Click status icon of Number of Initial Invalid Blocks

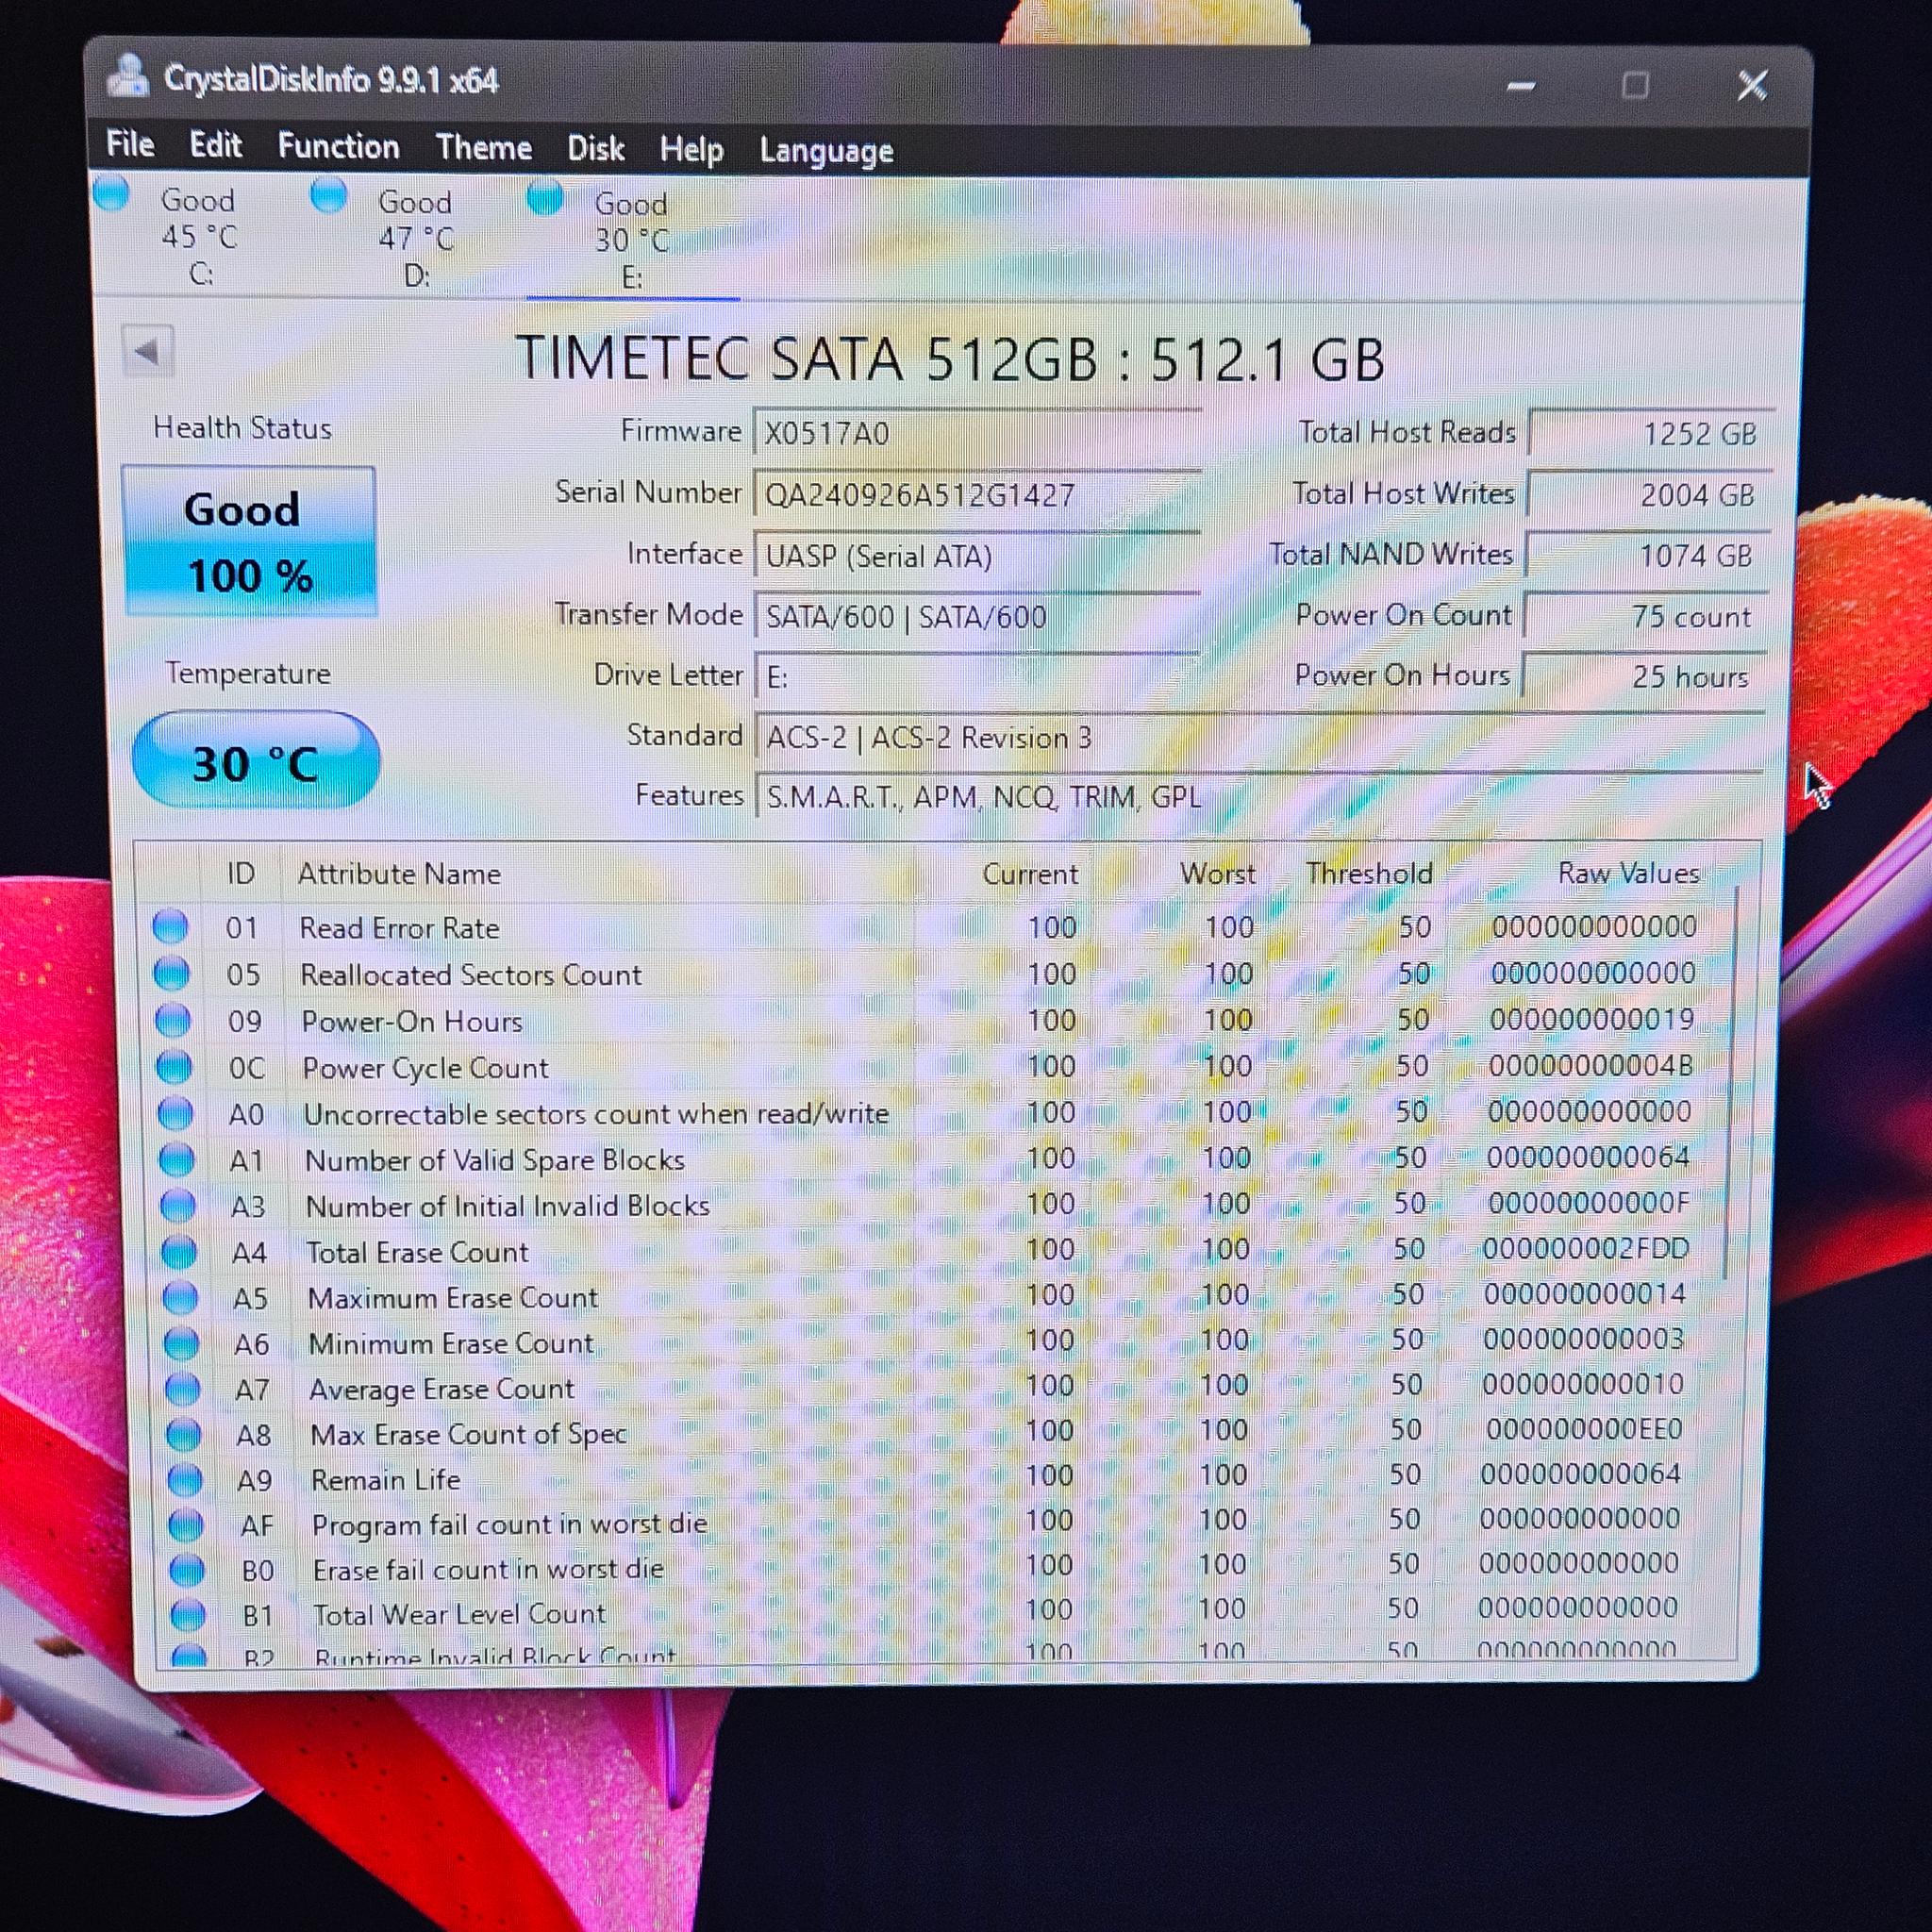178,1205
